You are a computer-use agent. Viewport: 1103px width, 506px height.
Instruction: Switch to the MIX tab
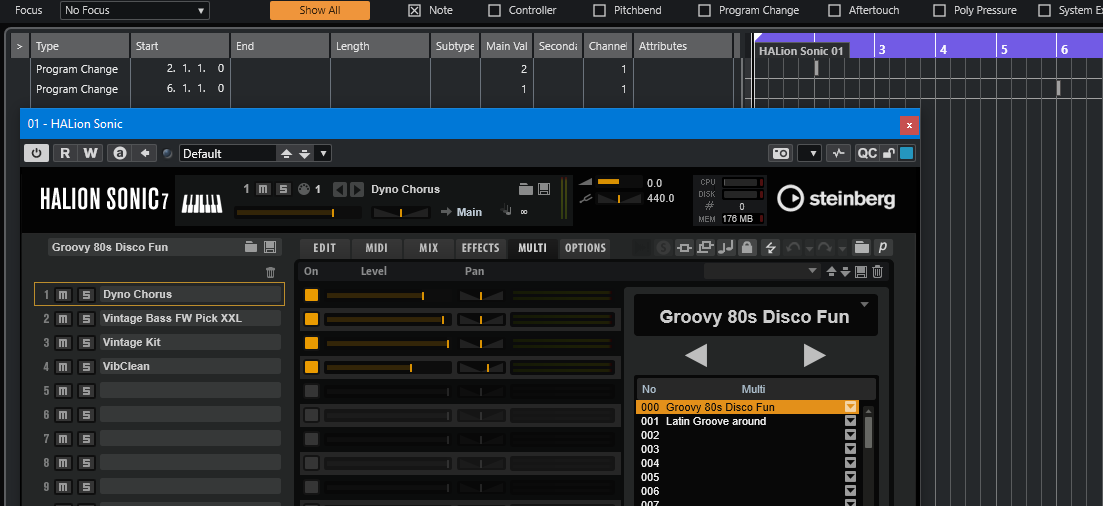point(428,248)
